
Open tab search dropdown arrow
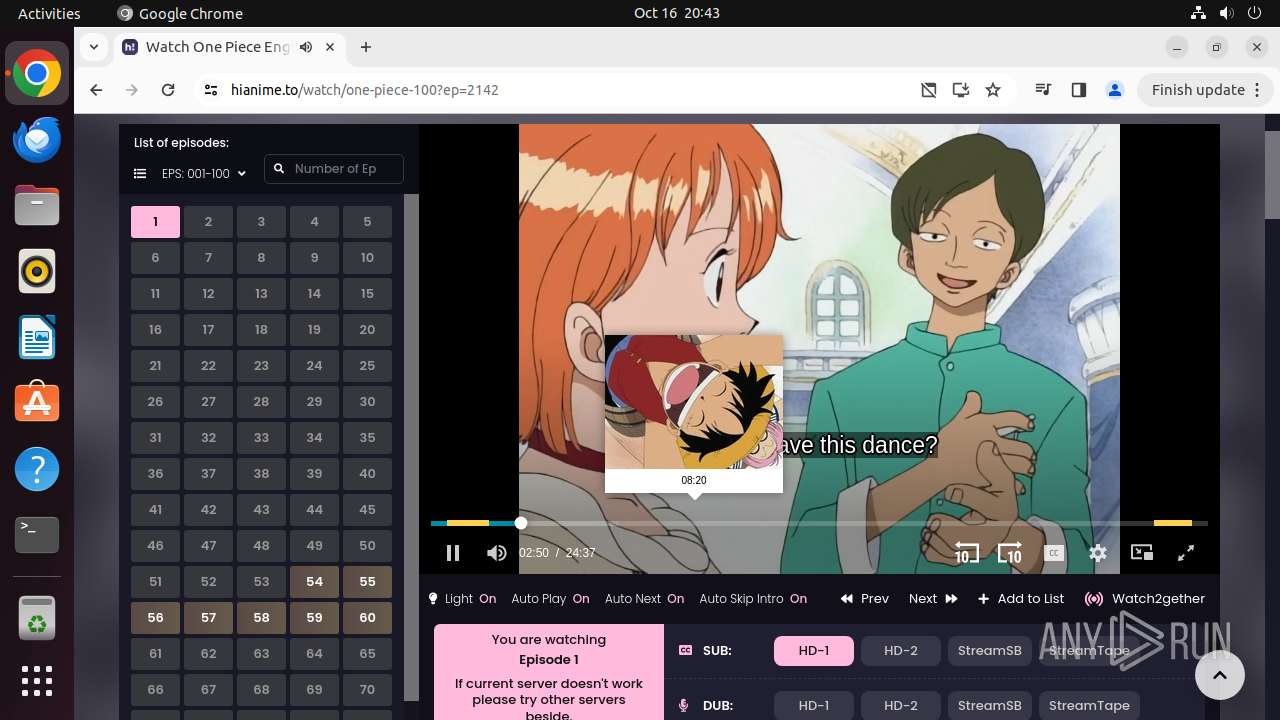click(x=94, y=47)
